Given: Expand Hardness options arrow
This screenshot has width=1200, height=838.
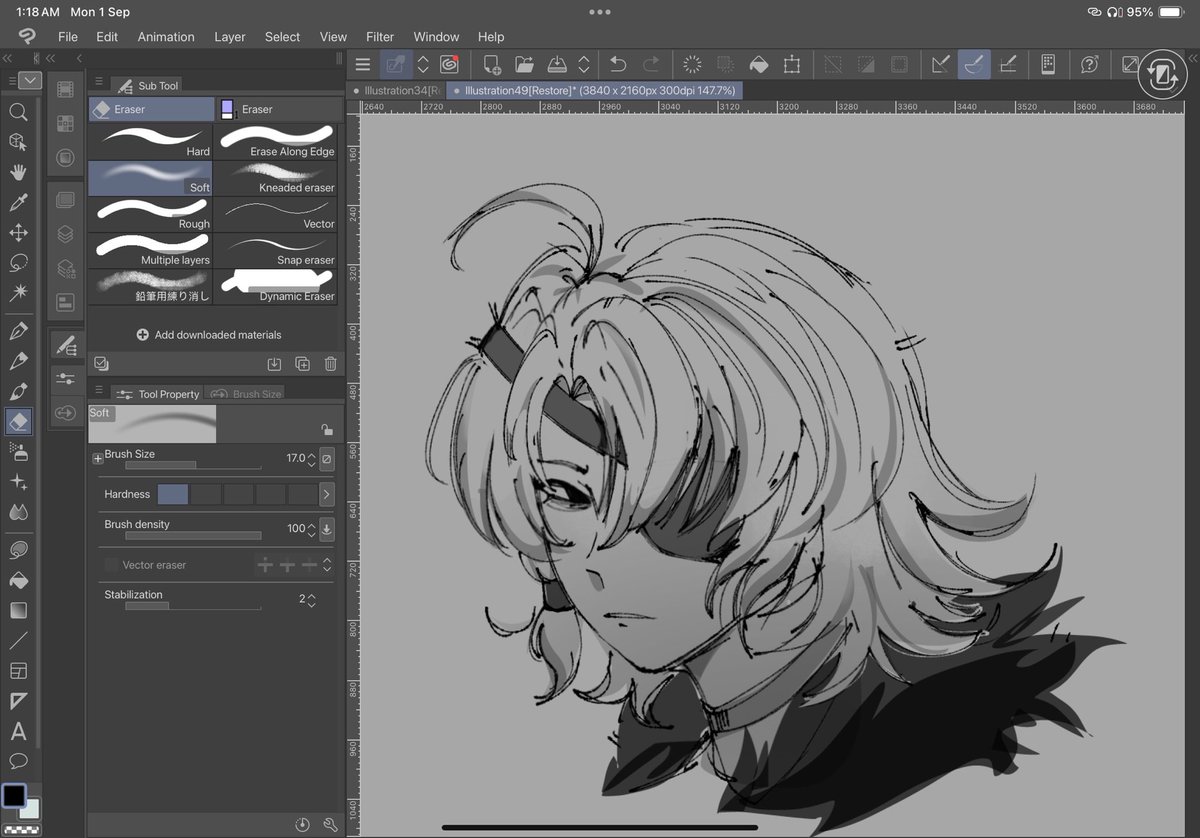Looking at the screenshot, I should pyautogui.click(x=326, y=494).
